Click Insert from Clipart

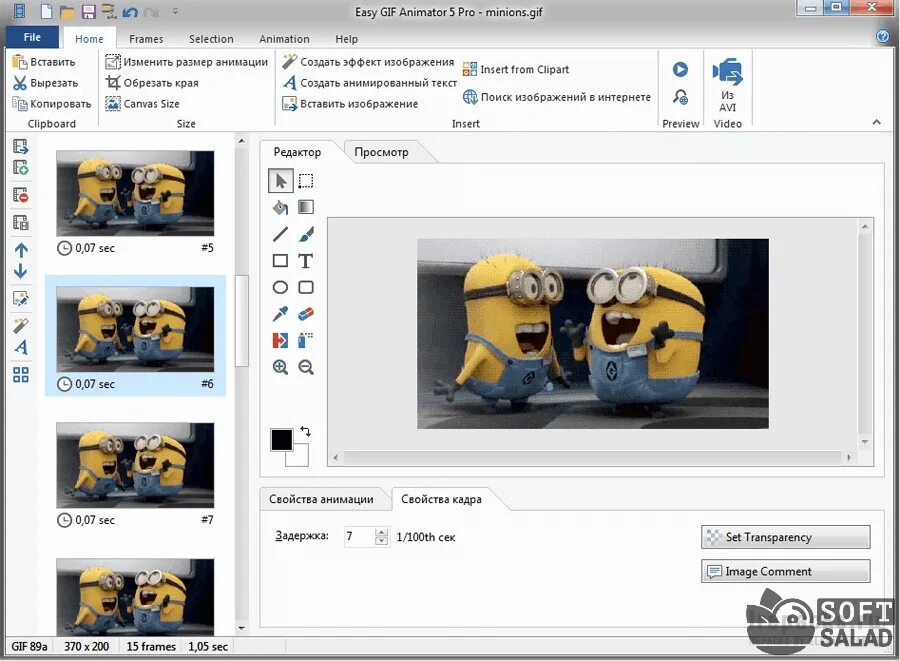pyautogui.click(x=516, y=69)
